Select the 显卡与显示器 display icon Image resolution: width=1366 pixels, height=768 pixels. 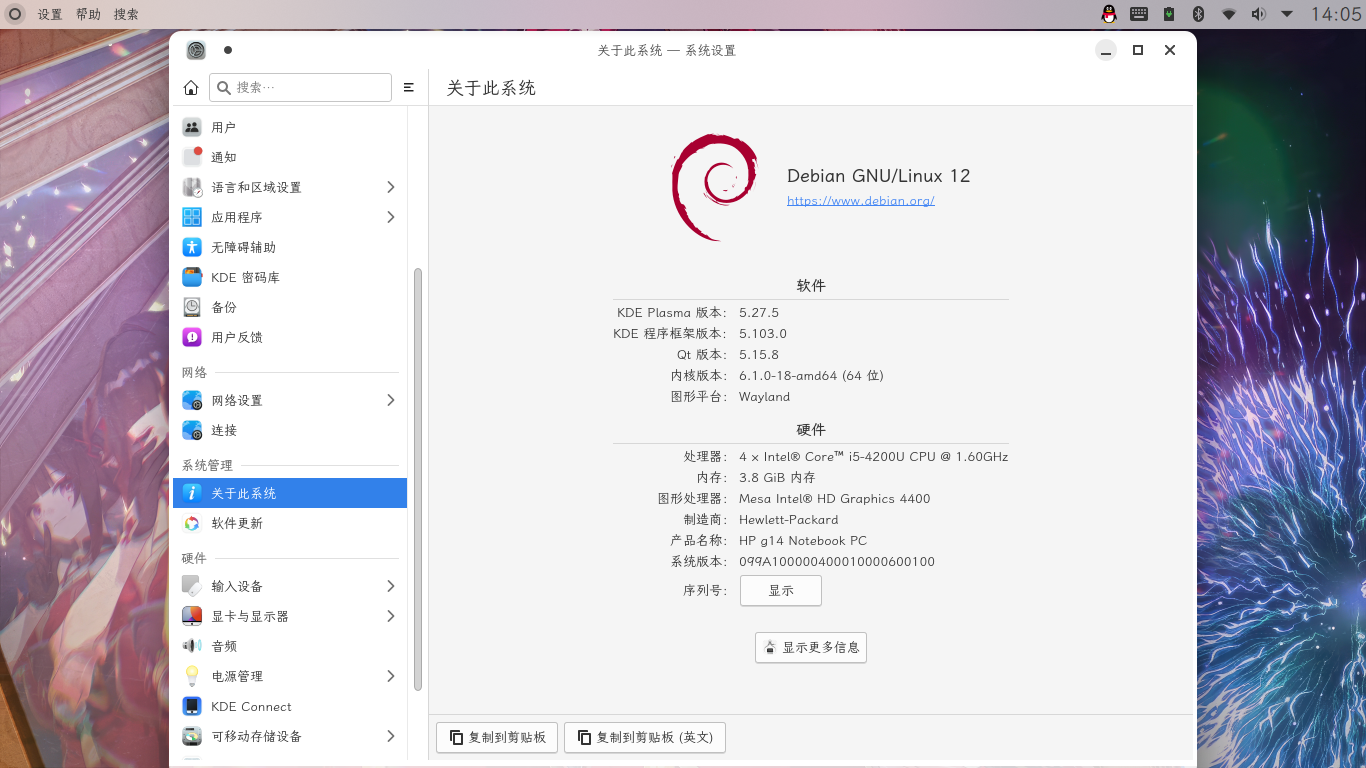point(192,616)
